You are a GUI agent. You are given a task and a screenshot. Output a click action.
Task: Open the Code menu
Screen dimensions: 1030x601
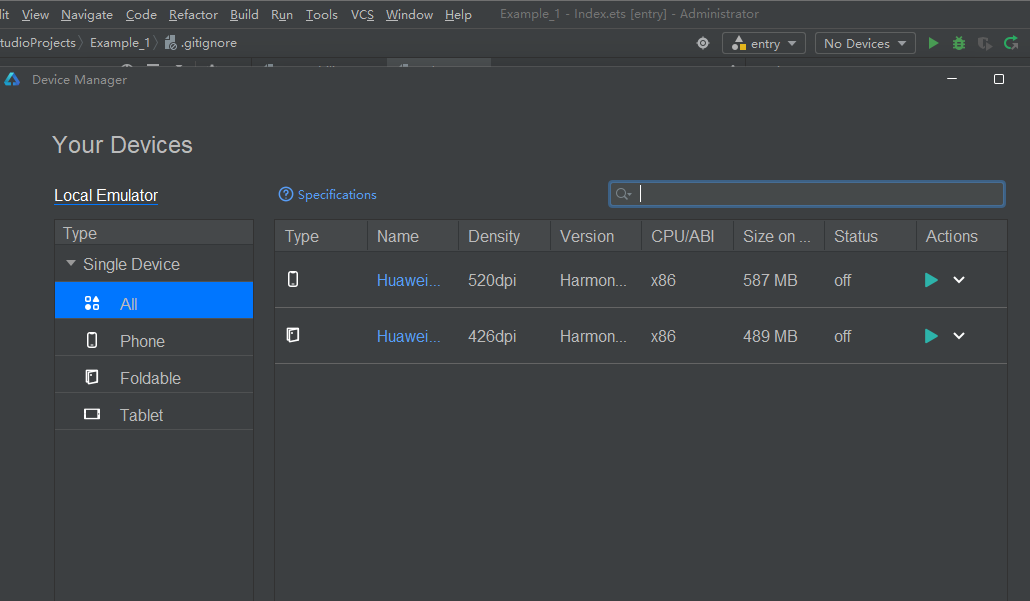pos(141,14)
